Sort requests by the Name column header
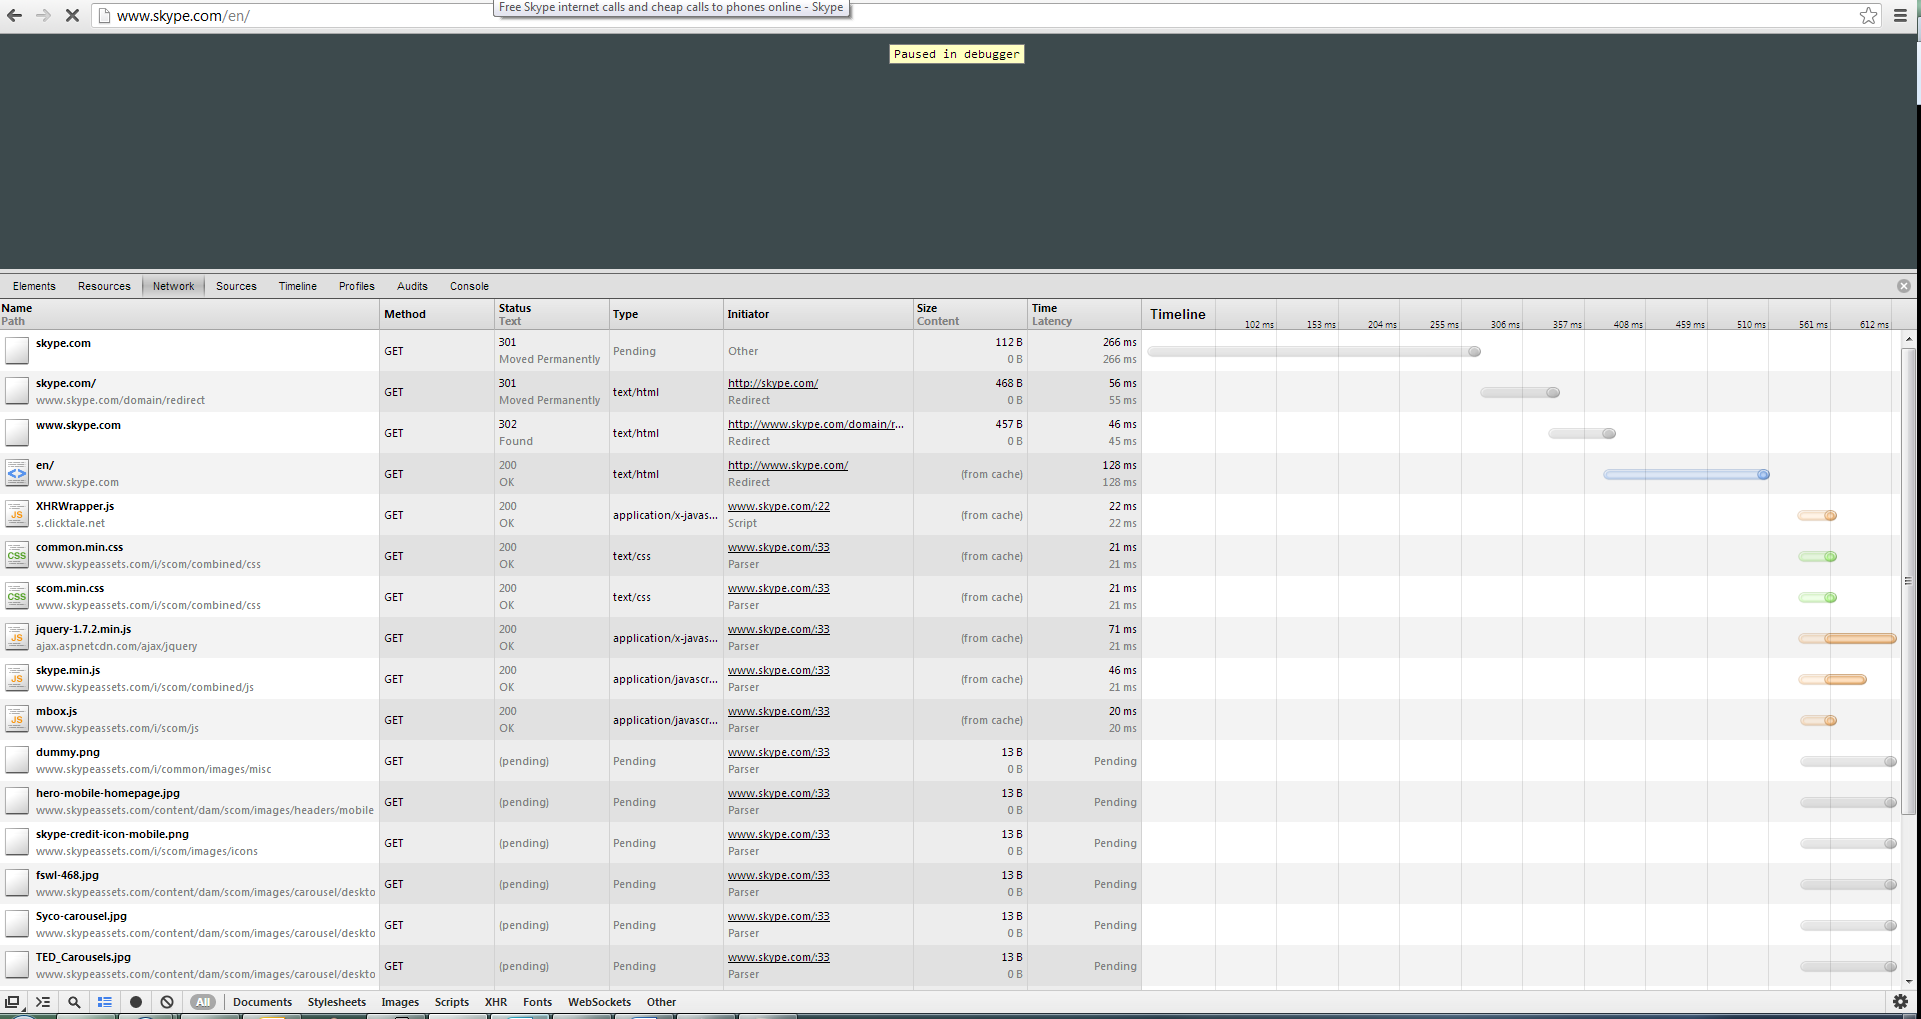The width and height of the screenshot is (1921, 1019). [x=189, y=314]
